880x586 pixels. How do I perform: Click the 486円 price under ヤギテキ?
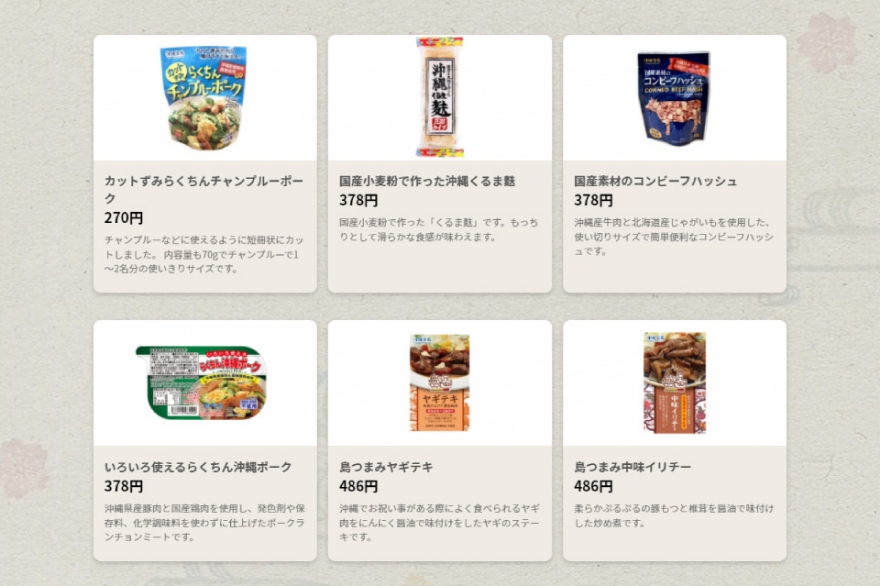click(x=359, y=486)
